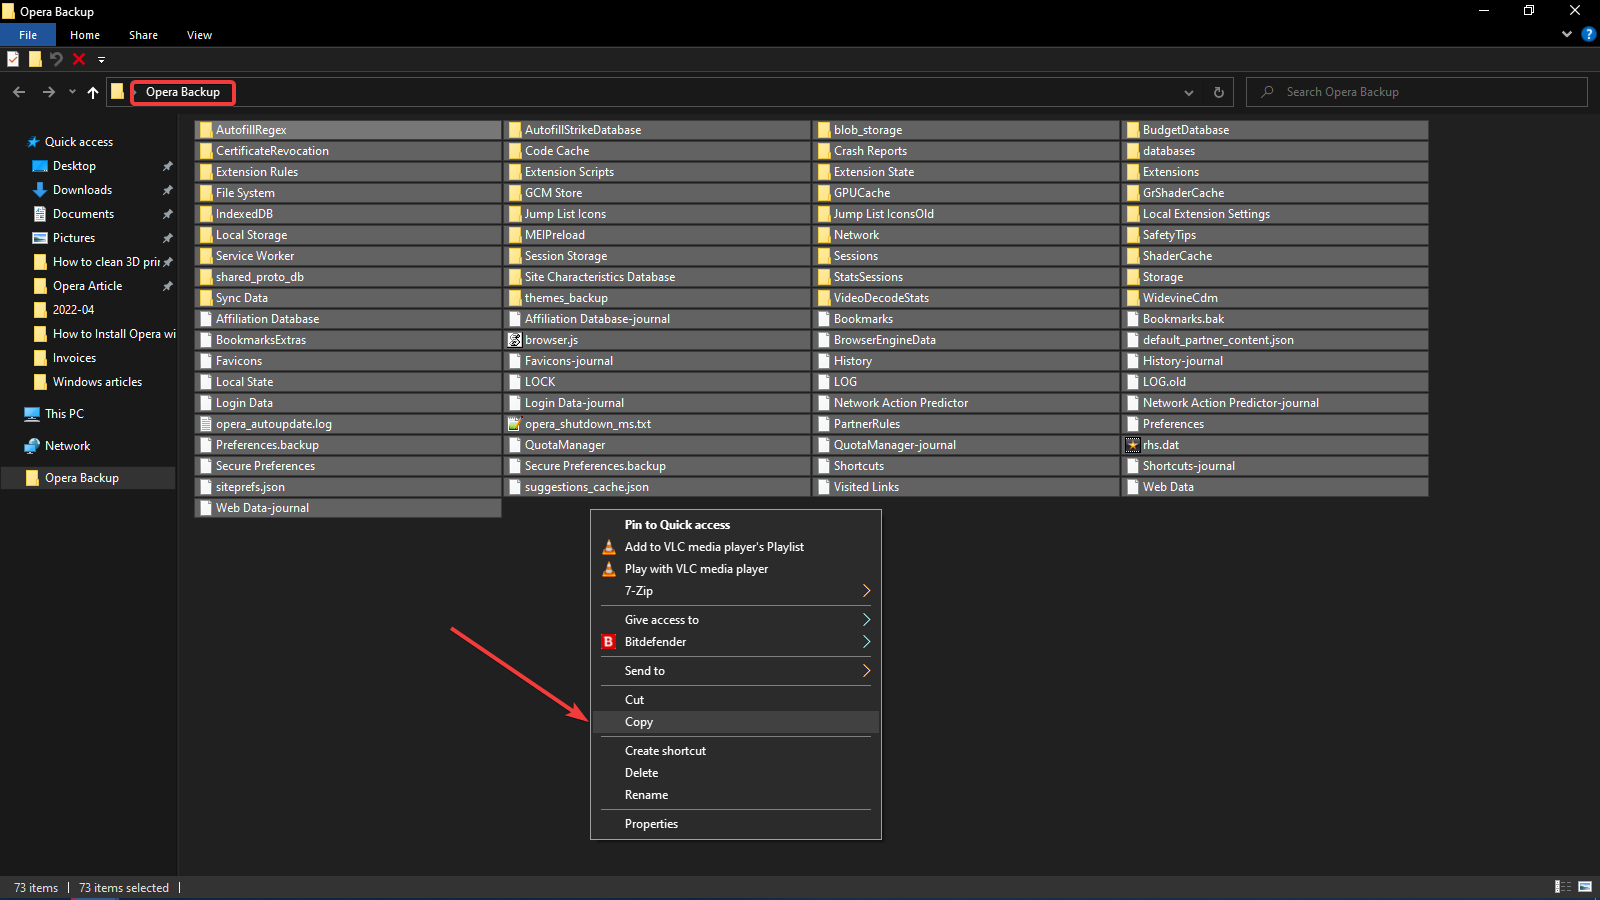The height and width of the screenshot is (900, 1600).
Task: Click the Bitdefender shield icon in context menu
Action: (x=609, y=641)
